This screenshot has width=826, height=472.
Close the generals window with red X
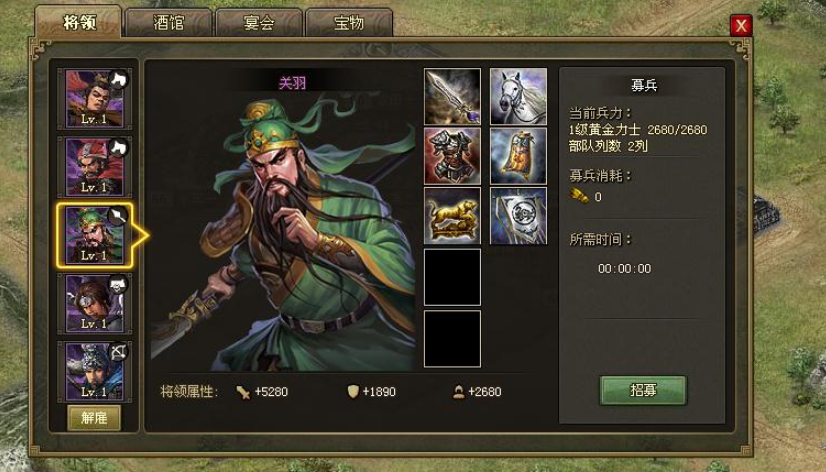(741, 25)
